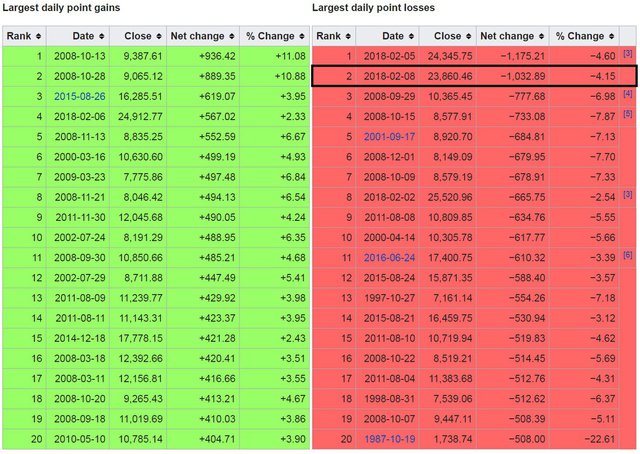640x454 pixels.
Task: Click reference [5] beside 2008-10-15 row
Action: pyautogui.click(x=627, y=114)
